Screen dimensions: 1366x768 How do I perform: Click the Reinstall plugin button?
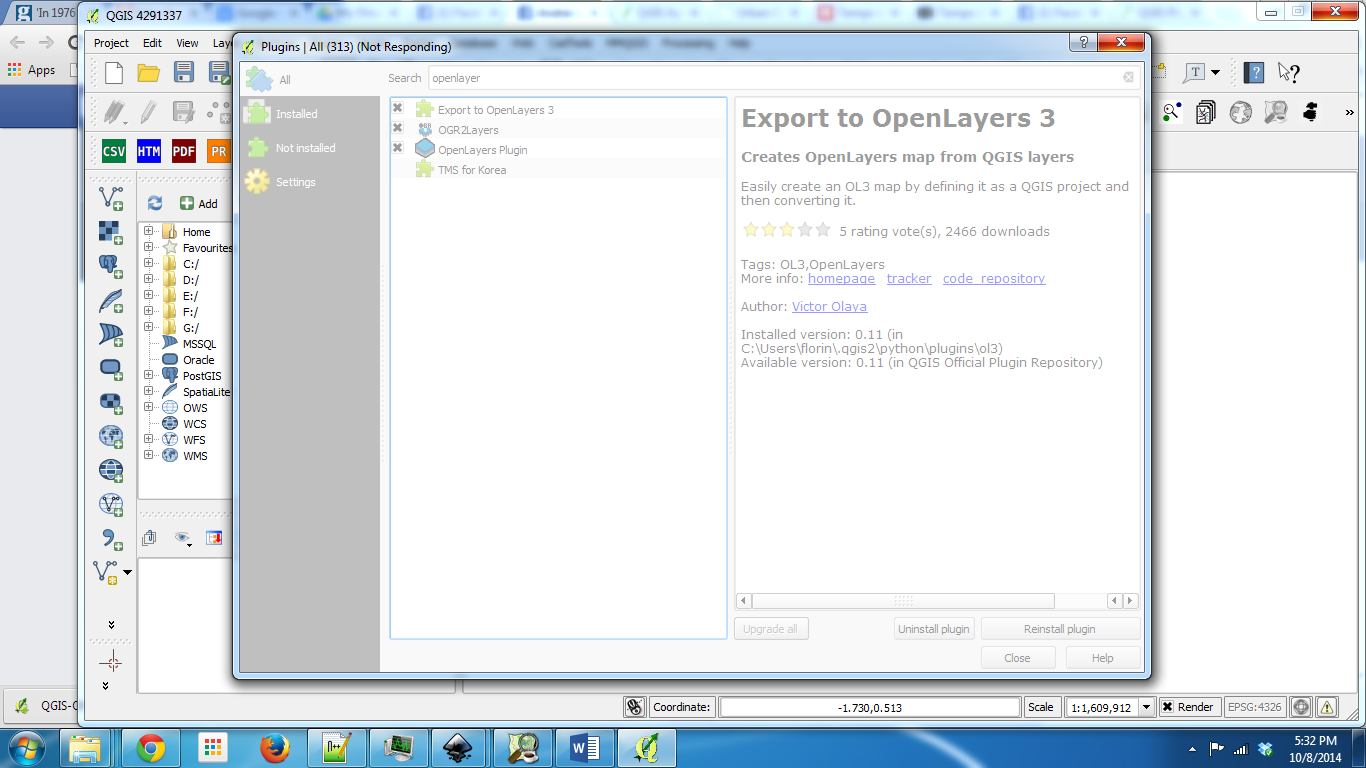click(1060, 629)
